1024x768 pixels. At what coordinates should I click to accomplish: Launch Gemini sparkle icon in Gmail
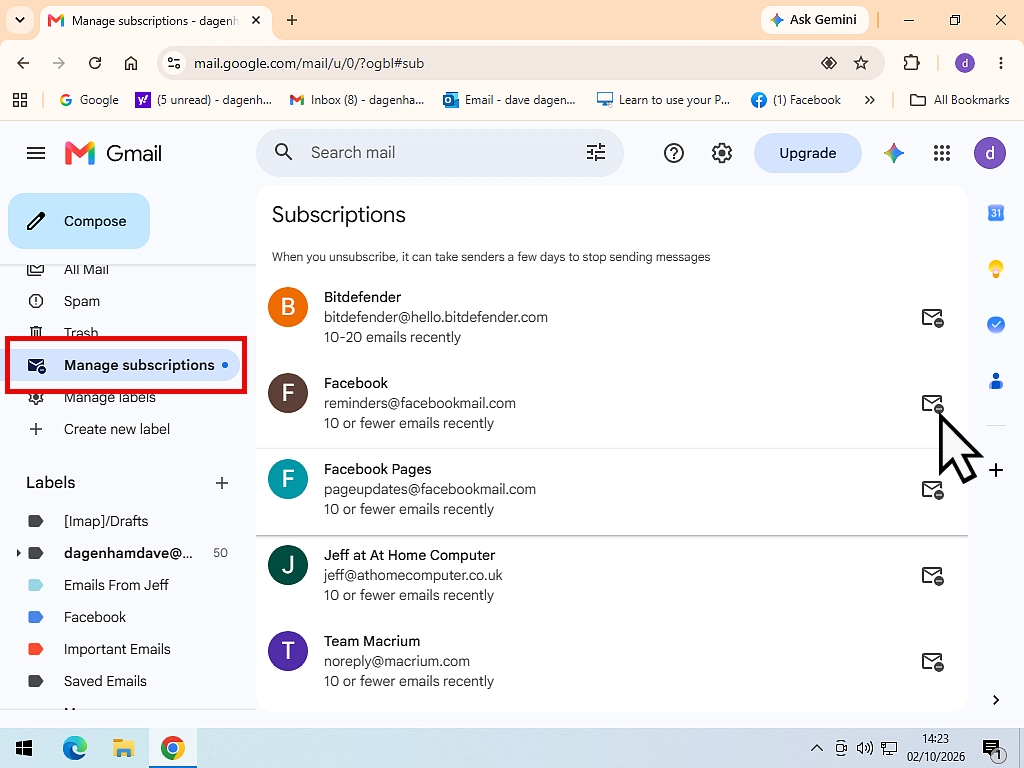point(893,153)
